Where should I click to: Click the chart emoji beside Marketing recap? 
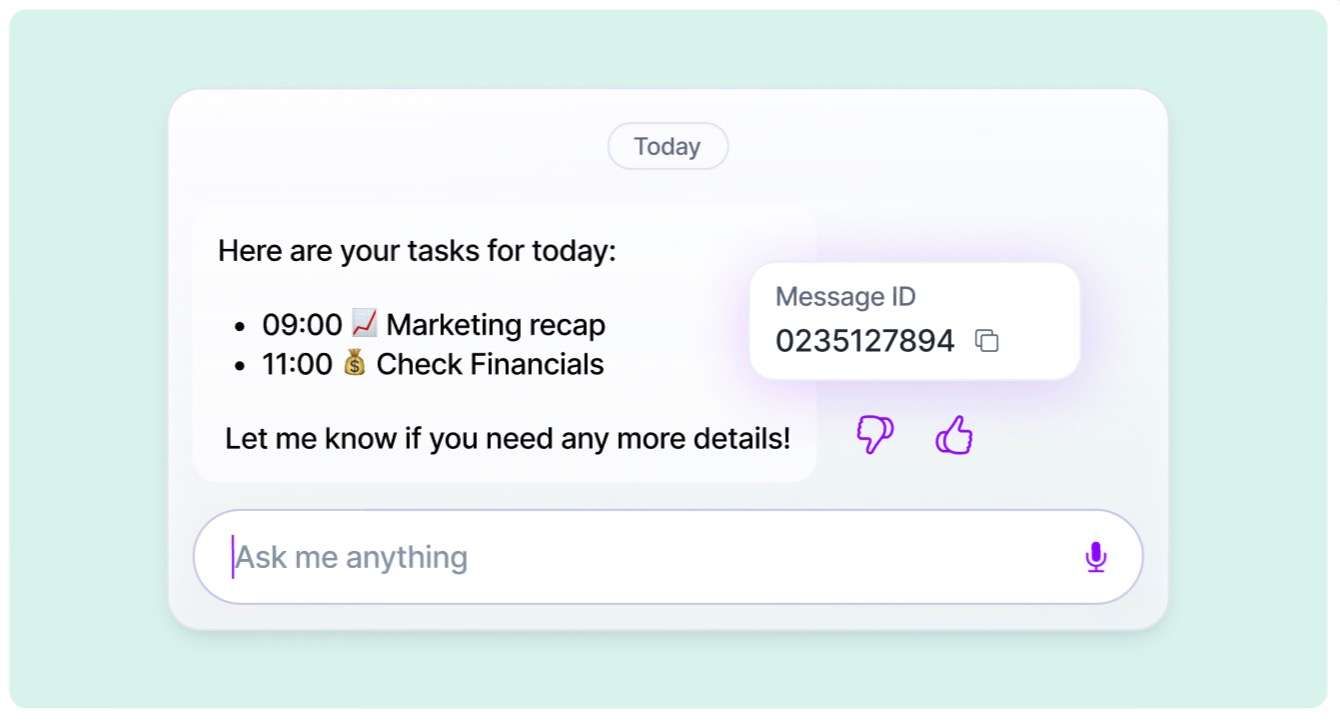coord(365,323)
